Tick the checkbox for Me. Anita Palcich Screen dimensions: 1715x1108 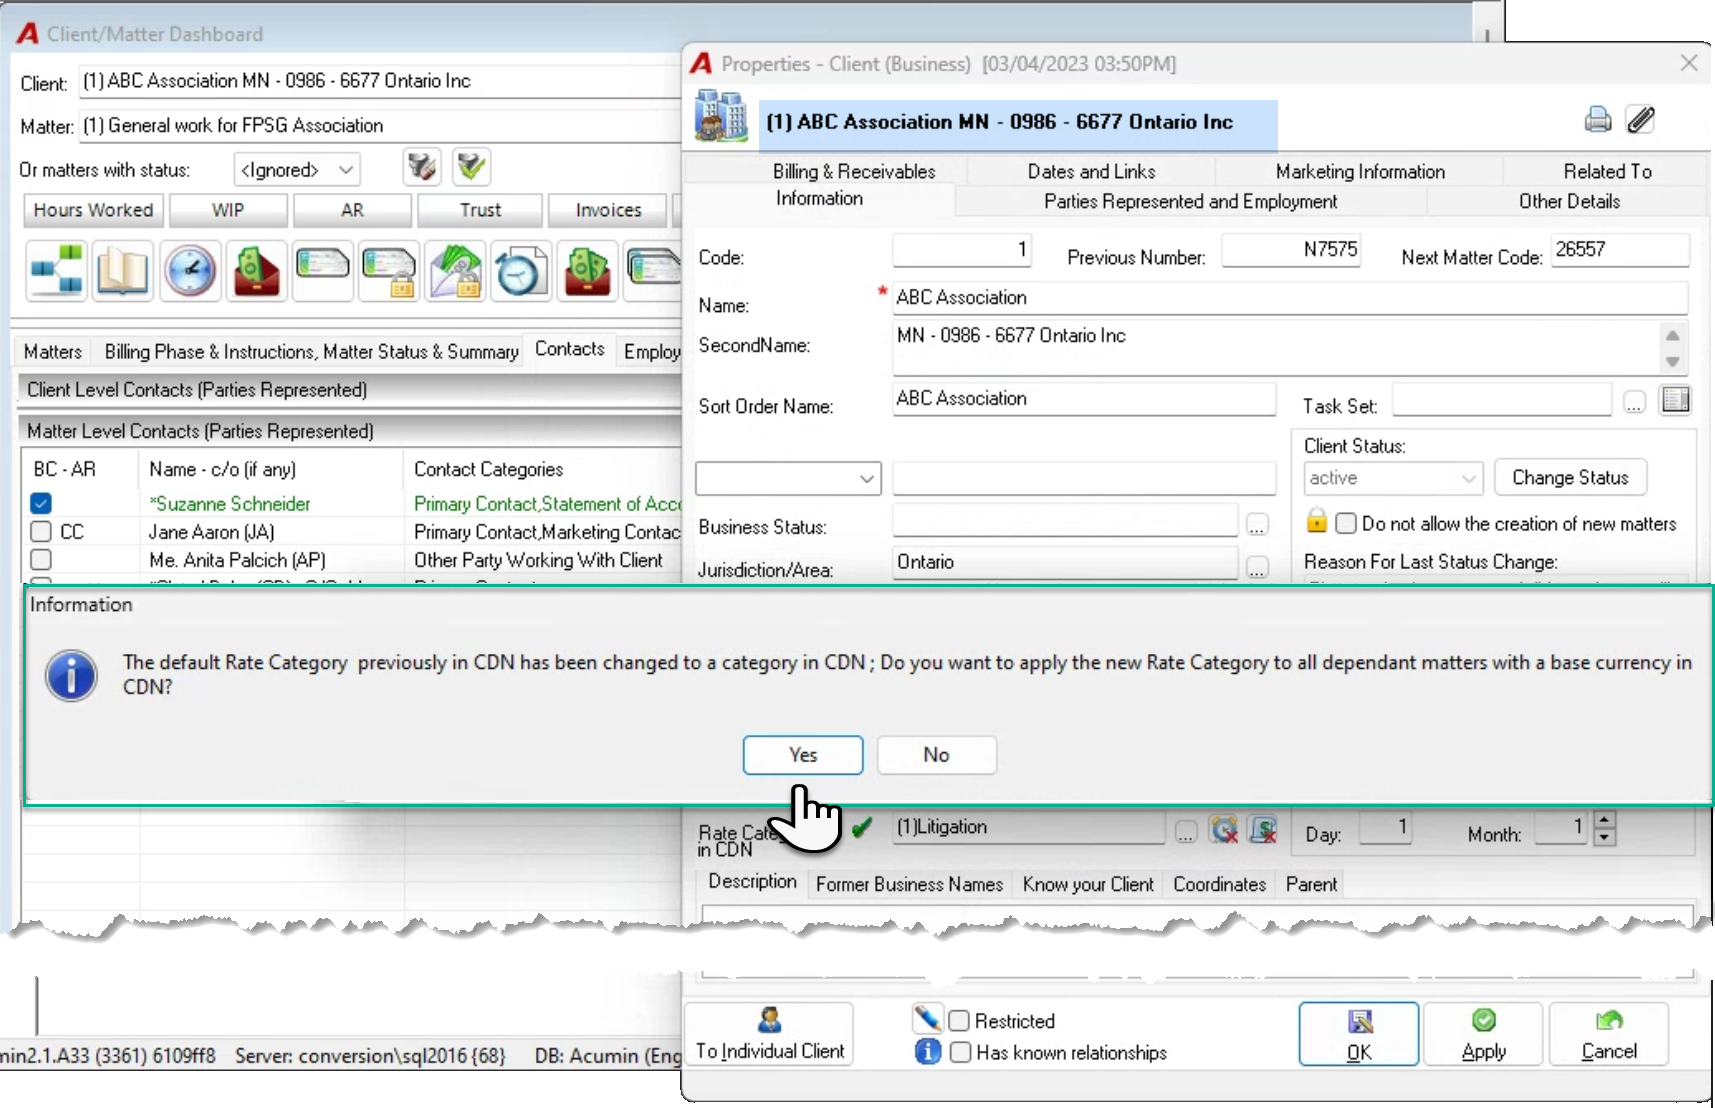pos(41,559)
